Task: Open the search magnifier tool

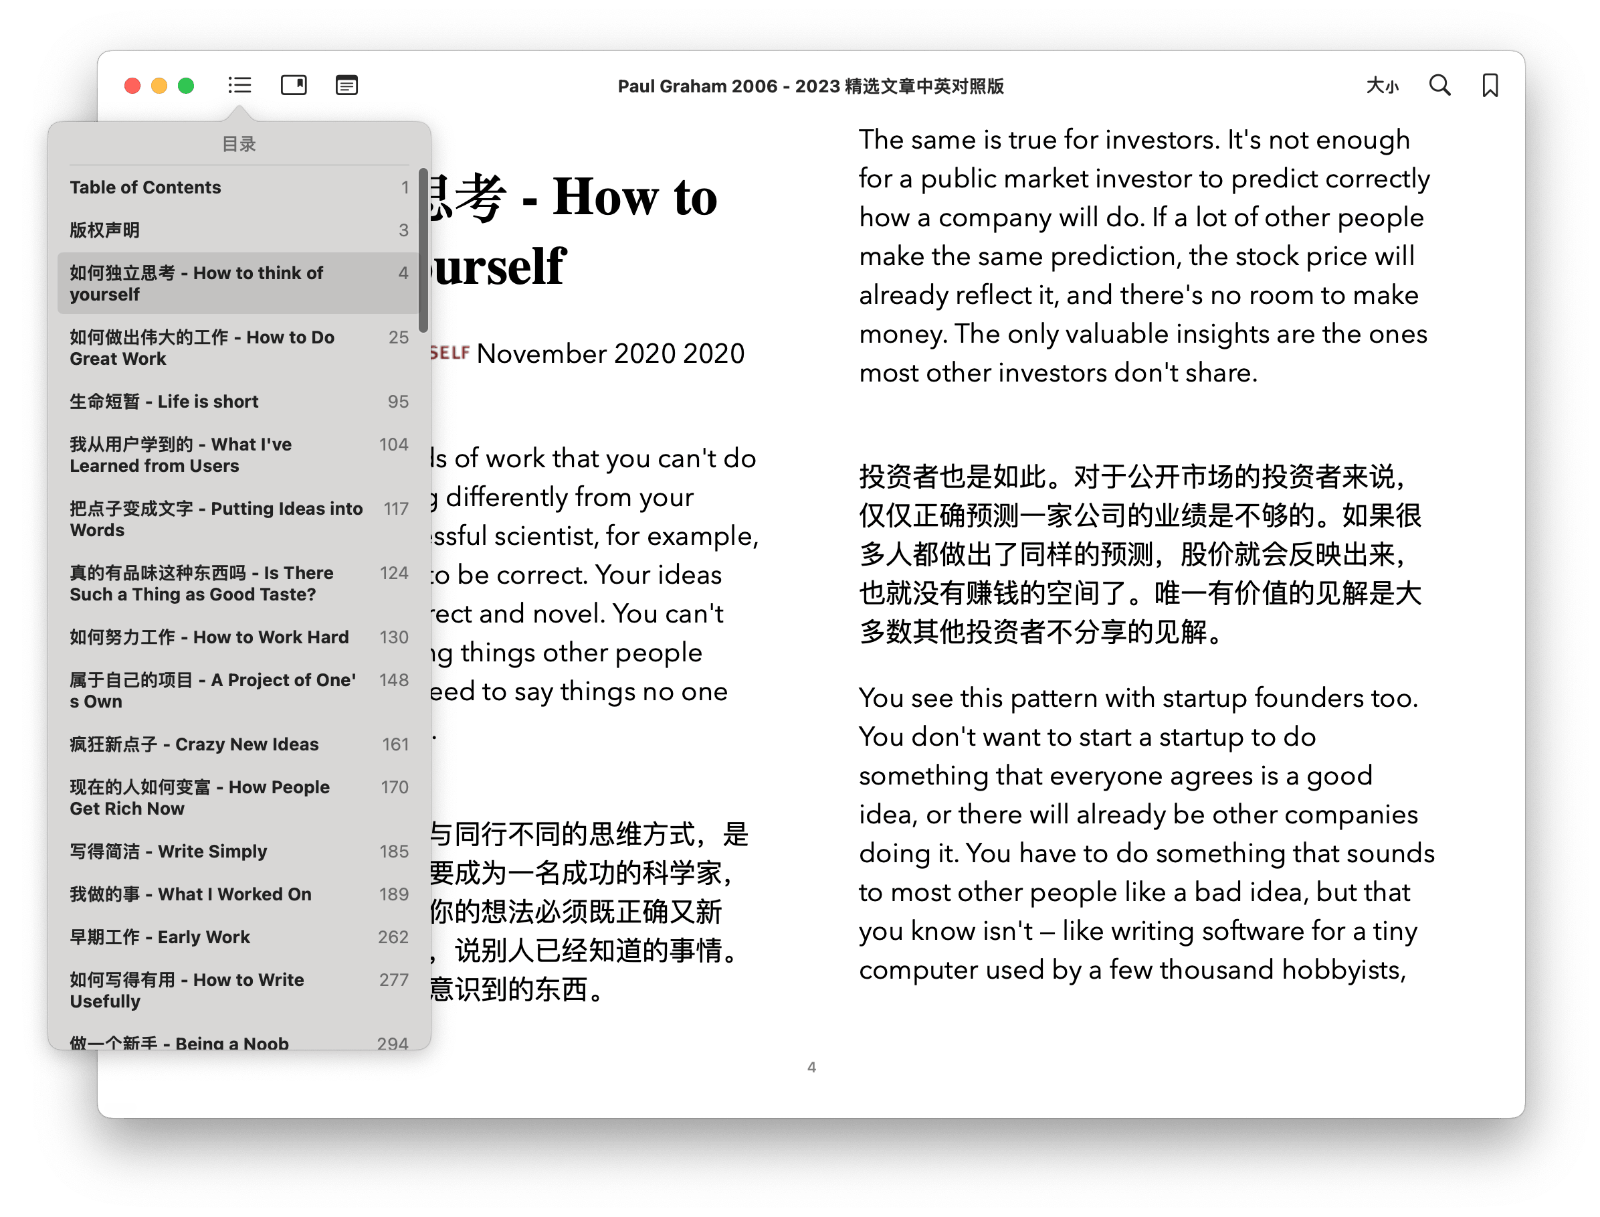Action: pos(1440,86)
